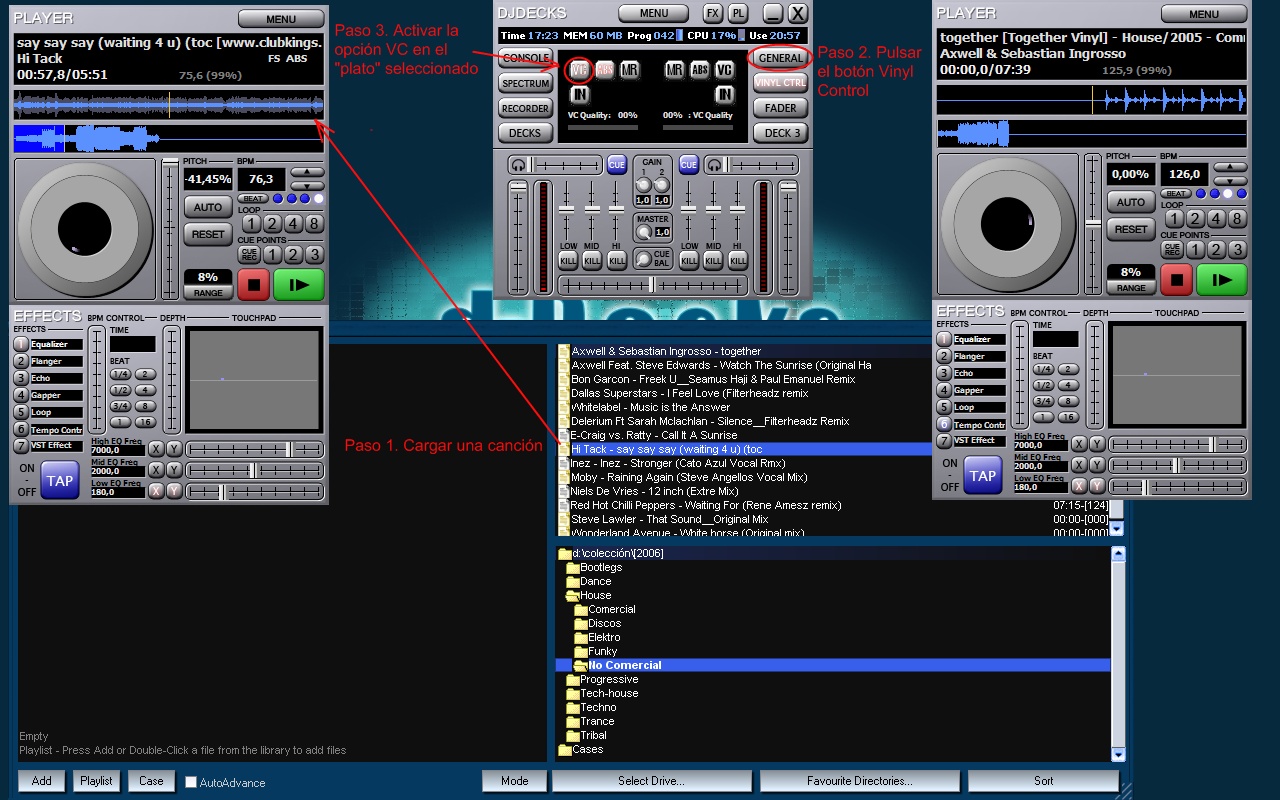Toggle left deck ABS mode button
The height and width of the screenshot is (800, 1280).
click(x=604, y=69)
